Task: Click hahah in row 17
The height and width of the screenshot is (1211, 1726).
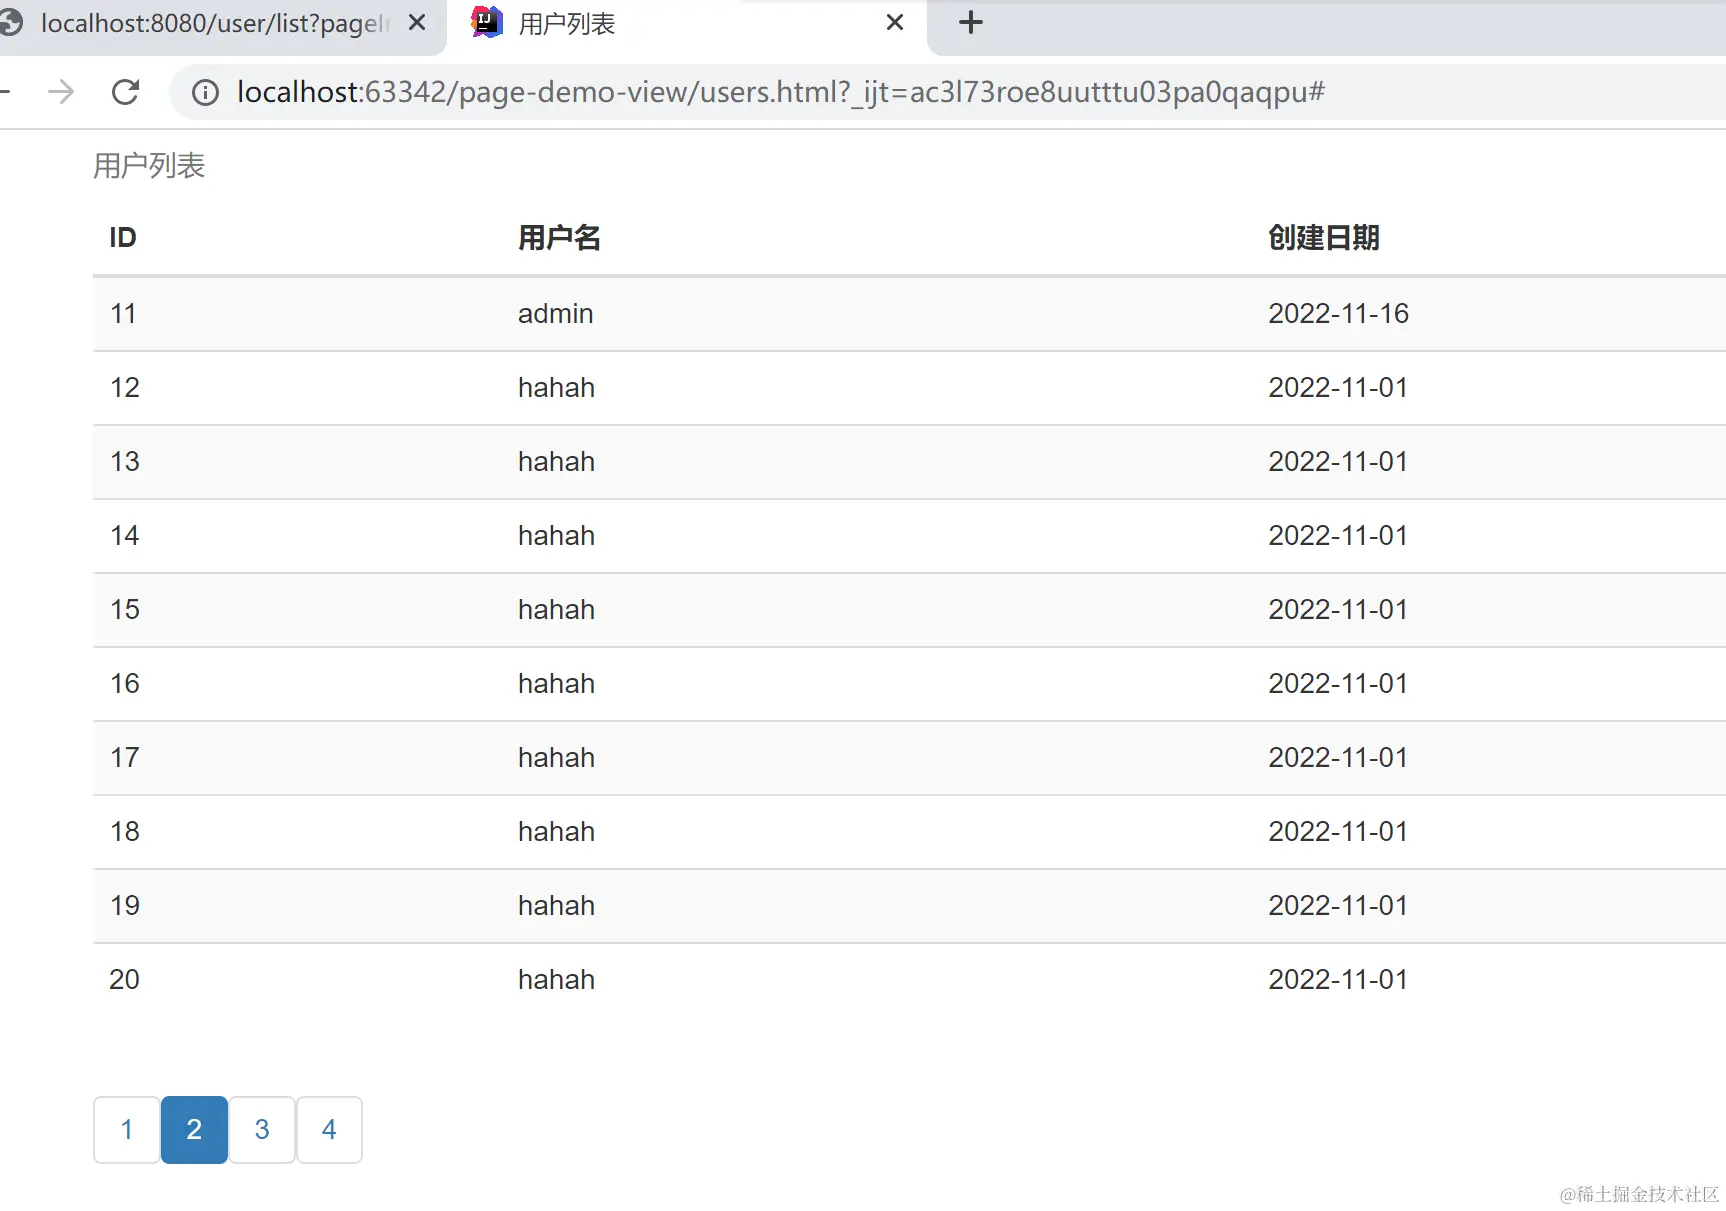Action: [556, 758]
